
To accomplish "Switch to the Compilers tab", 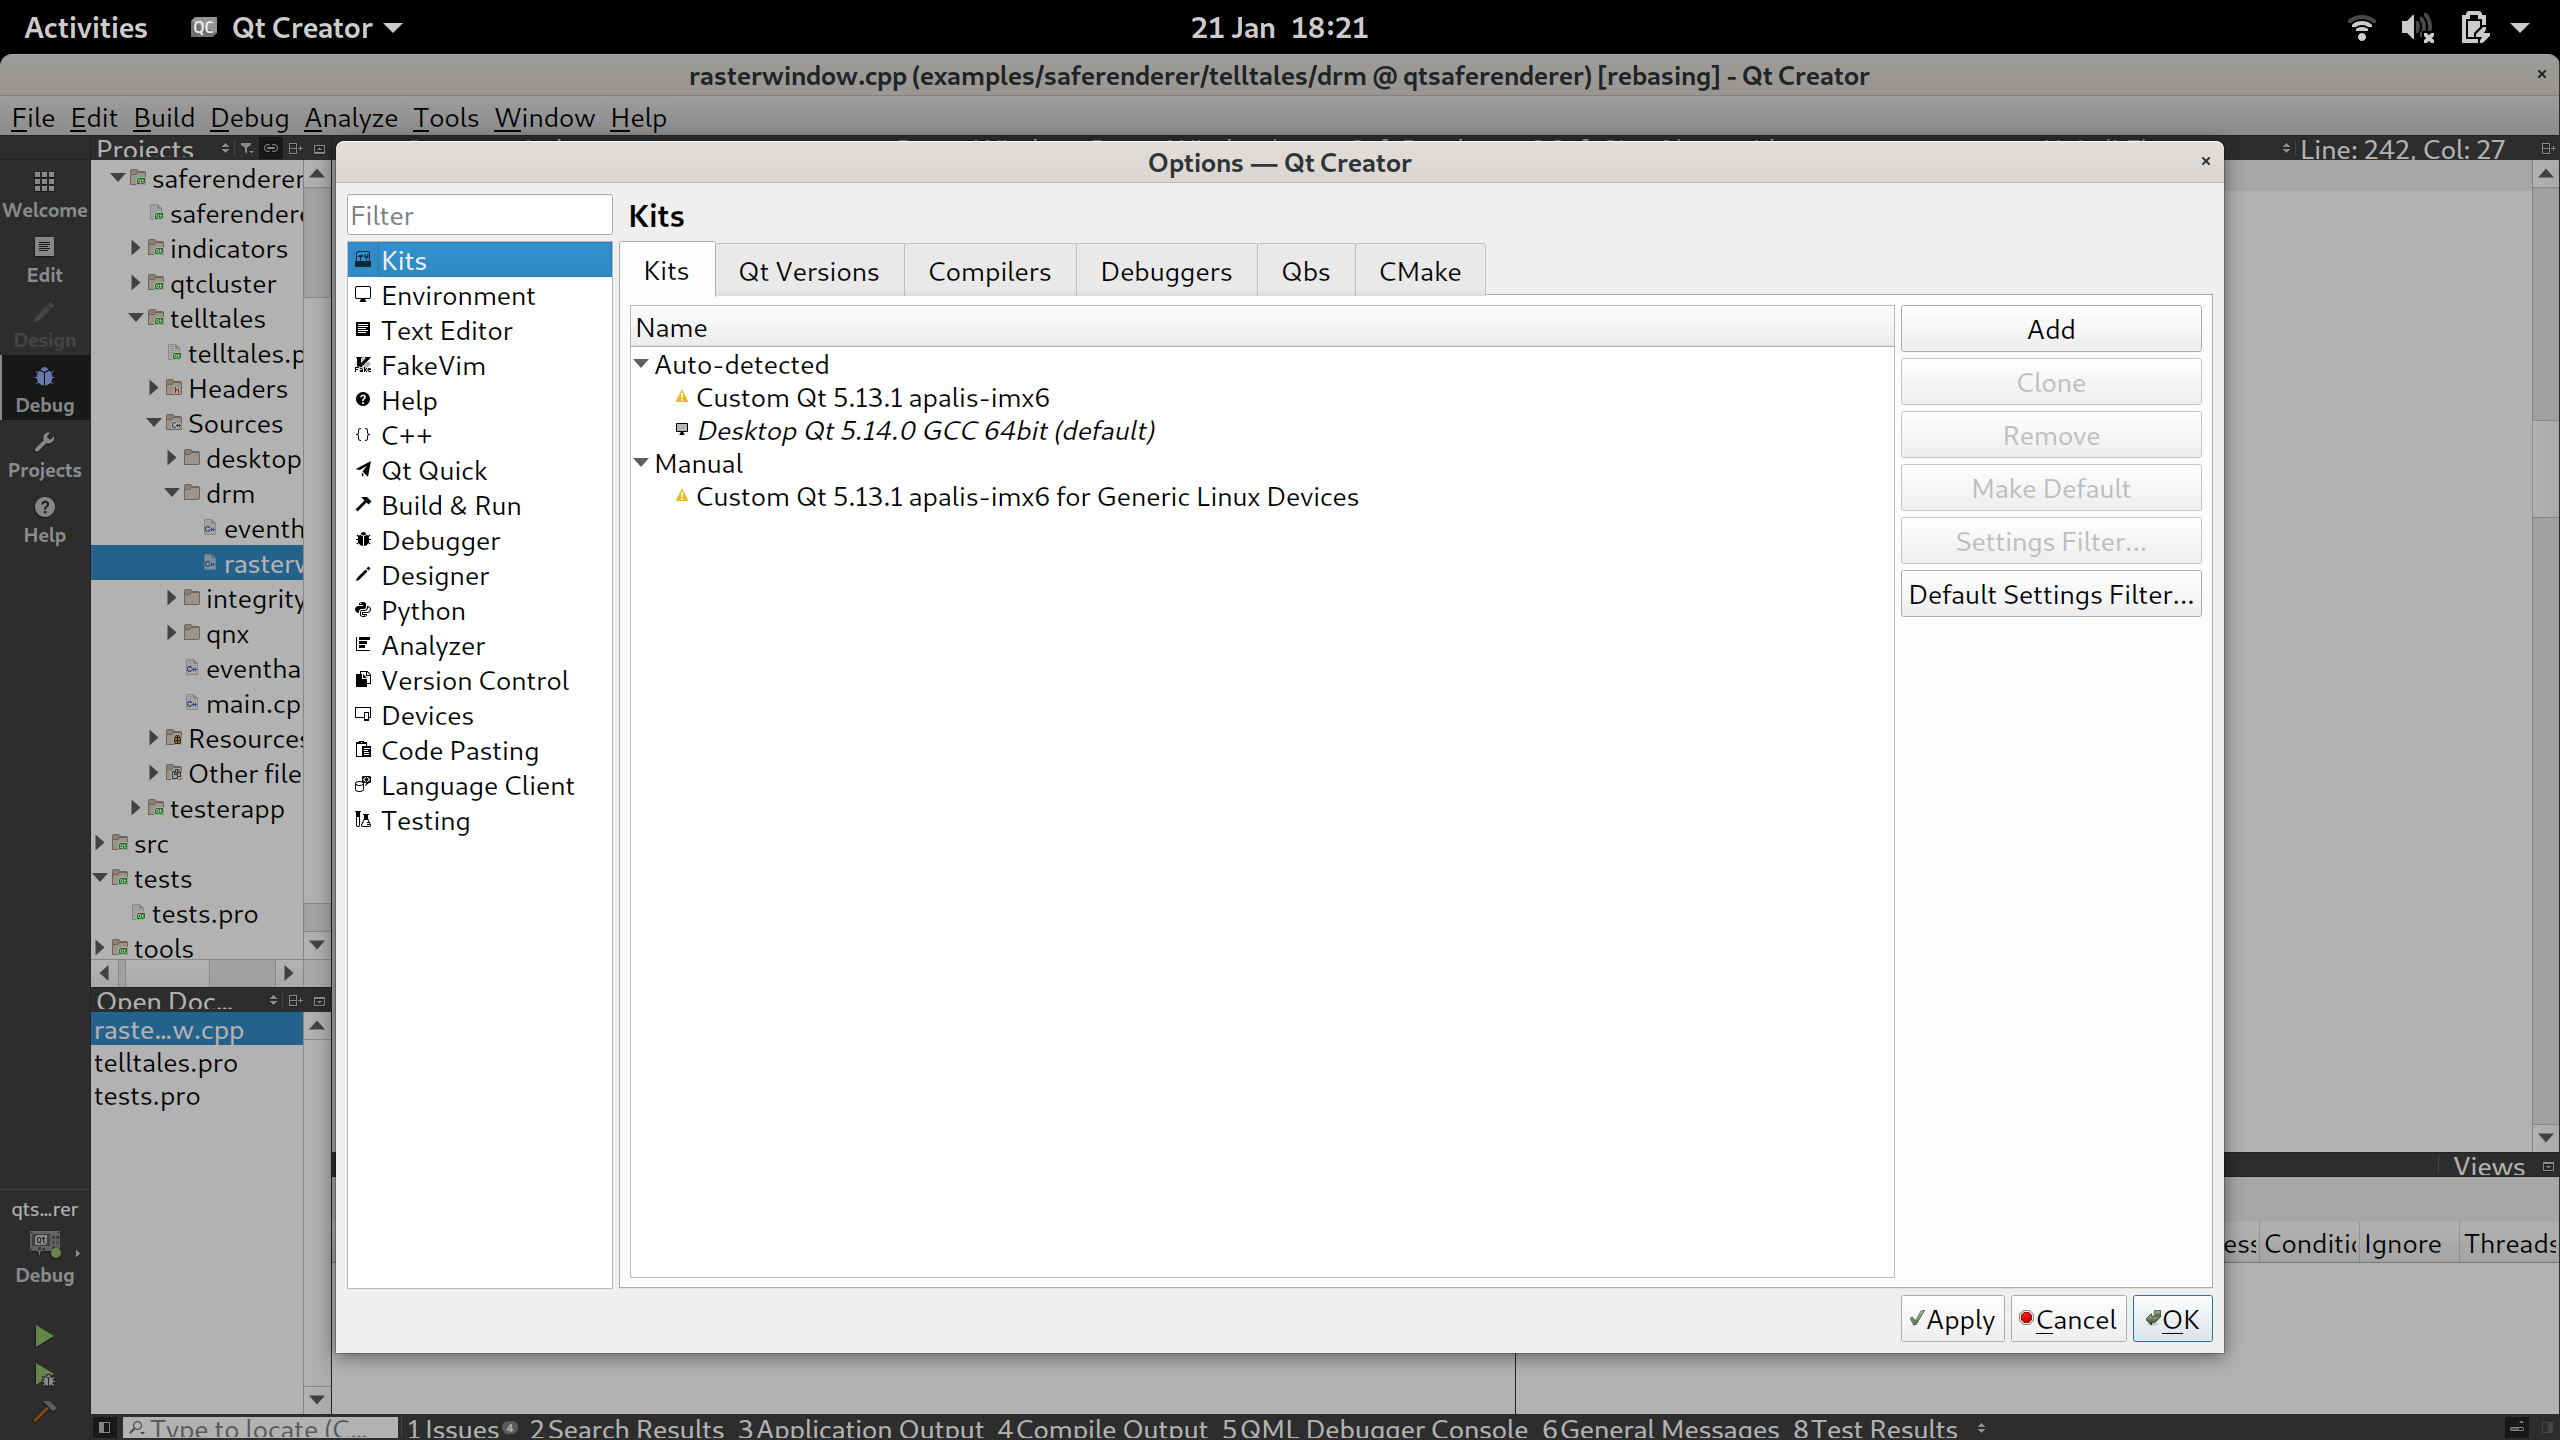I will tap(989, 271).
